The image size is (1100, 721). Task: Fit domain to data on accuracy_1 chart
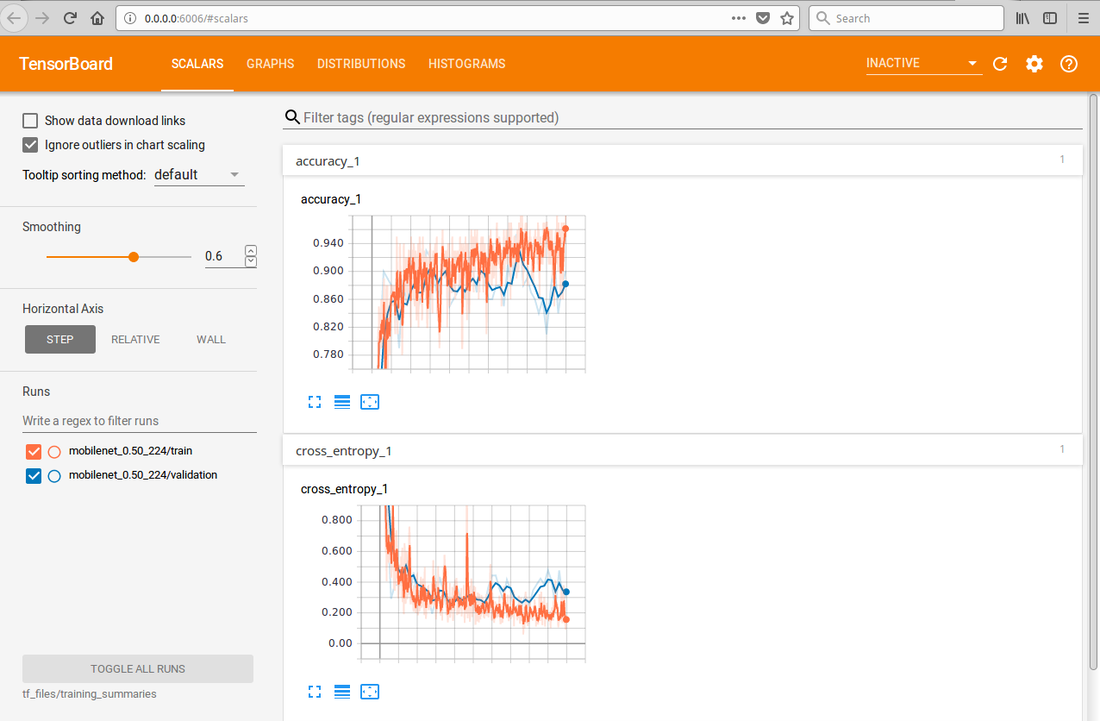pyautogui.click(x=369, y=402)
